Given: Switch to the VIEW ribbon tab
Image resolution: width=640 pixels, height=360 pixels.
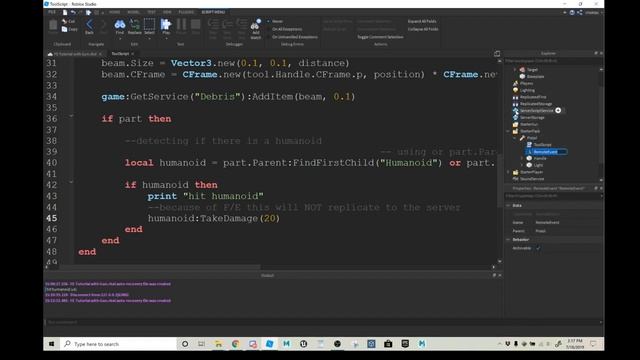Looking at the screenshot, I should (x=167, y=12).
